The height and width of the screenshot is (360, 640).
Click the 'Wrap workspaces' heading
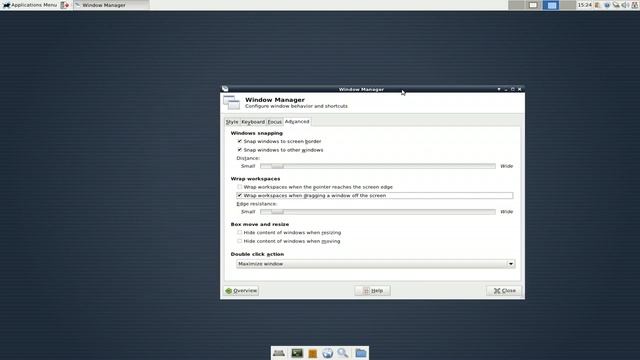click(256, 179)
